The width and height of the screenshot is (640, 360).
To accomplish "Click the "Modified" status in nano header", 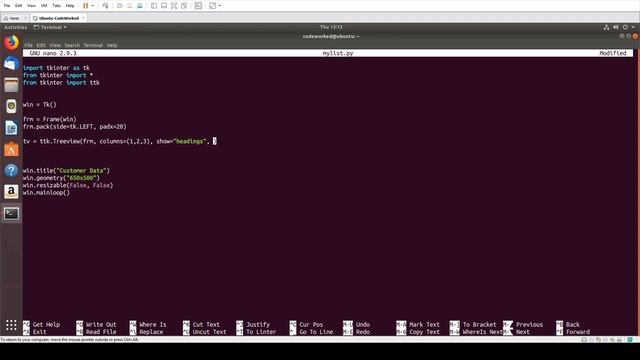I will pyautogui.click(x=613, y=53).
